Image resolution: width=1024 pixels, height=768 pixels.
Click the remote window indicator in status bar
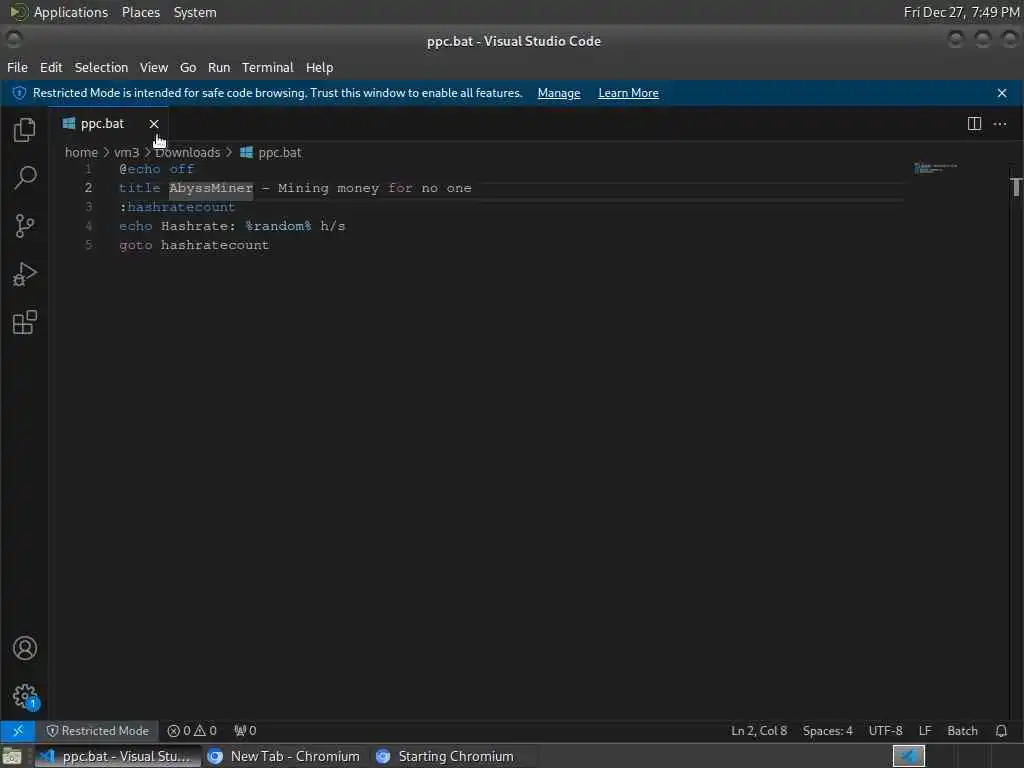[x=18, y=731]
